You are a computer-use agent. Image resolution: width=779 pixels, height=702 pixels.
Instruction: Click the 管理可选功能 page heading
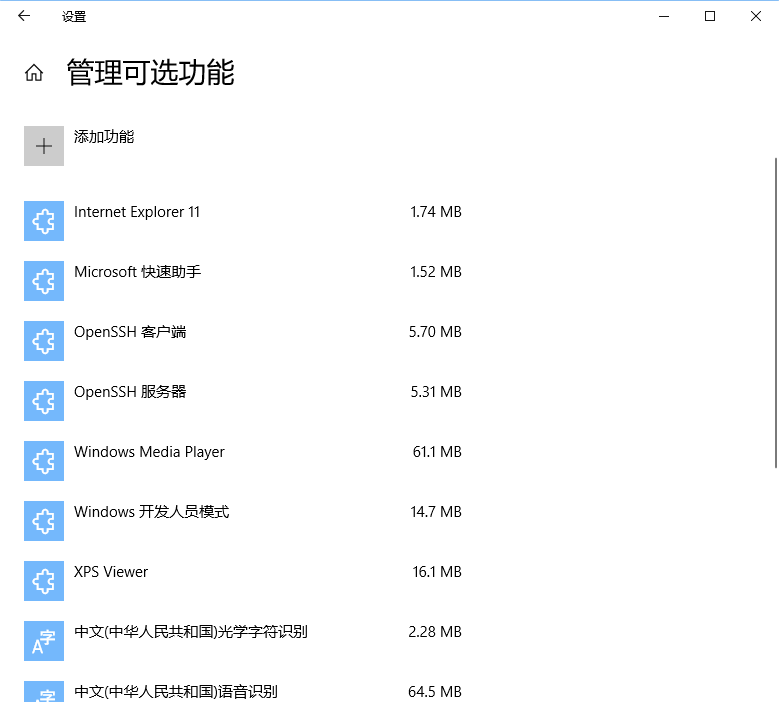(x=151, y=73)
